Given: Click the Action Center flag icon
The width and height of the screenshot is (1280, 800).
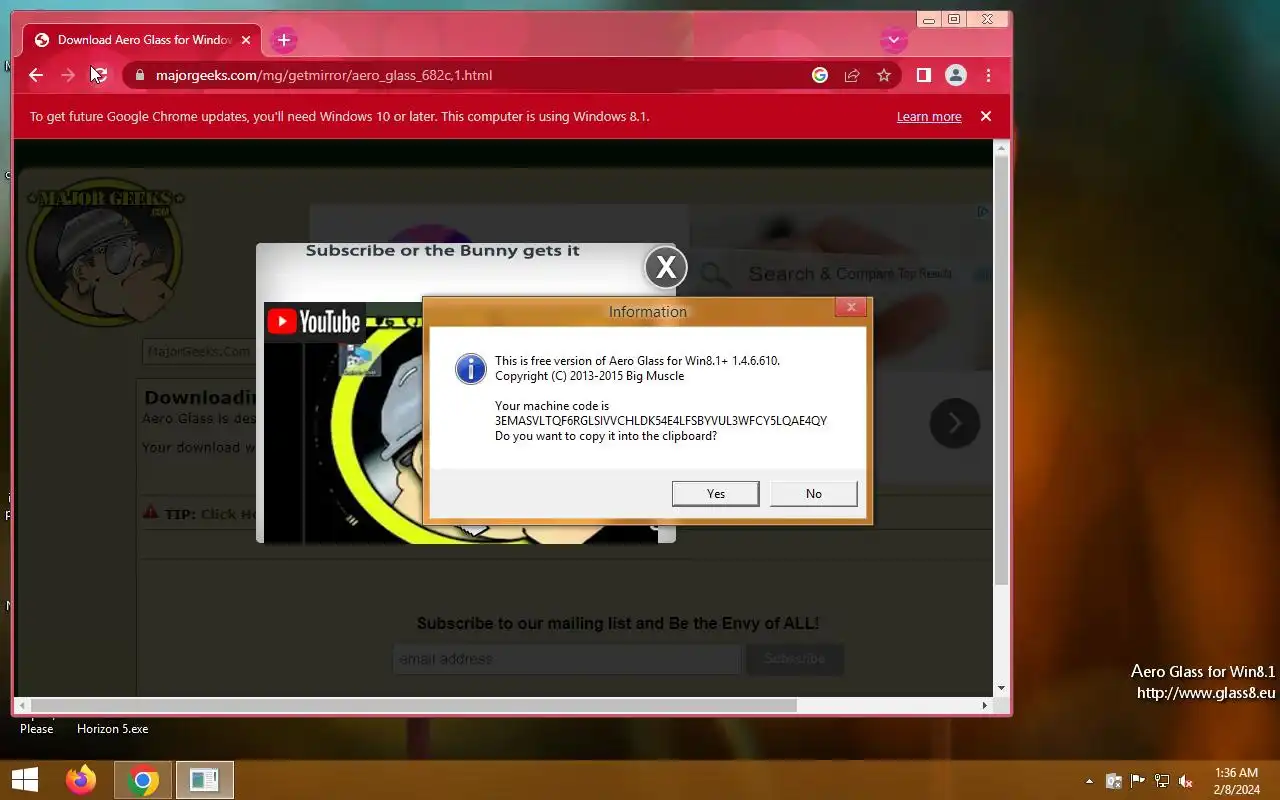Looking at the screenshot, I should [1138, 781].
